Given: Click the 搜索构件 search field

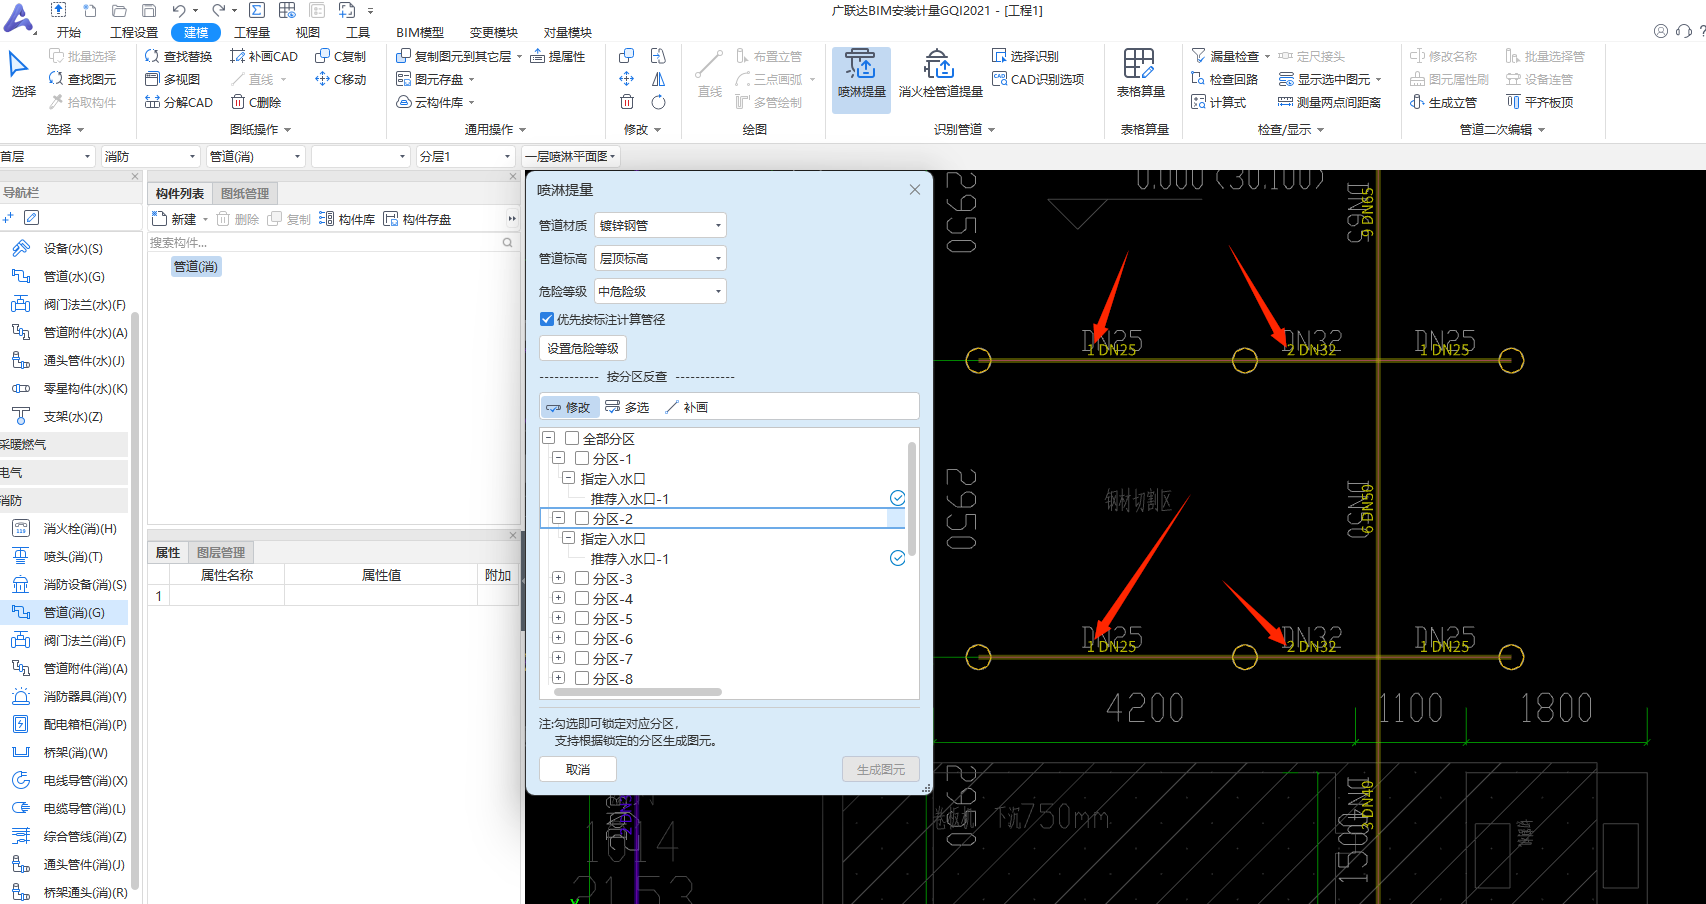Looking at the screenshot, I should (332, 242).
